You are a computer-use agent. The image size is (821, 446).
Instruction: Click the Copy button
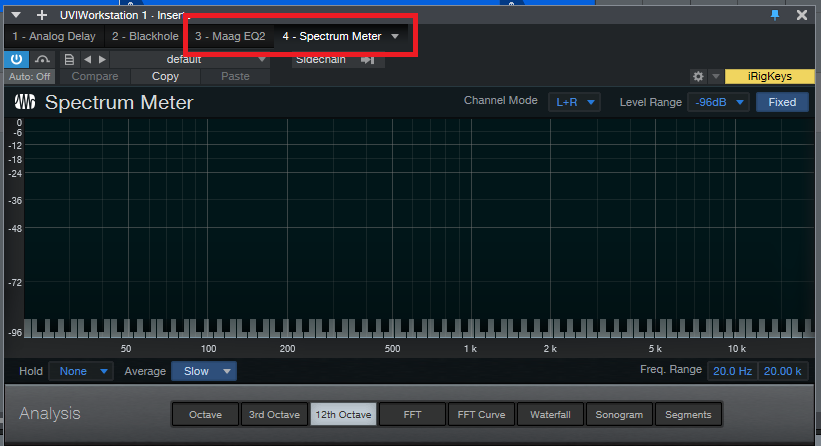pos(165,76)
